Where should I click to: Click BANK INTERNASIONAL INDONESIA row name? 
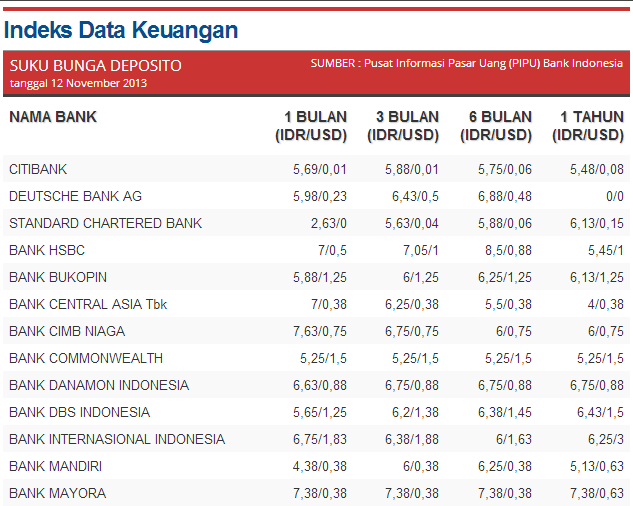coord(117,439)
